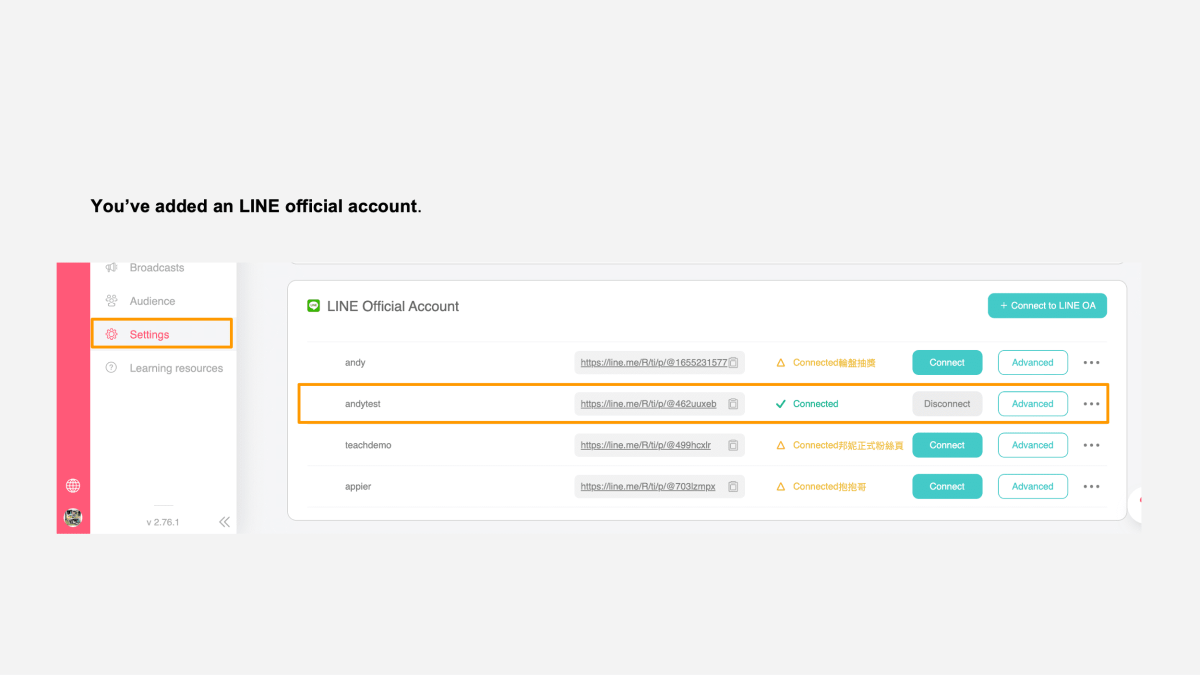
Task: Click the profile avatar at sidebar bottom
Action: click(x=73, y=519)
